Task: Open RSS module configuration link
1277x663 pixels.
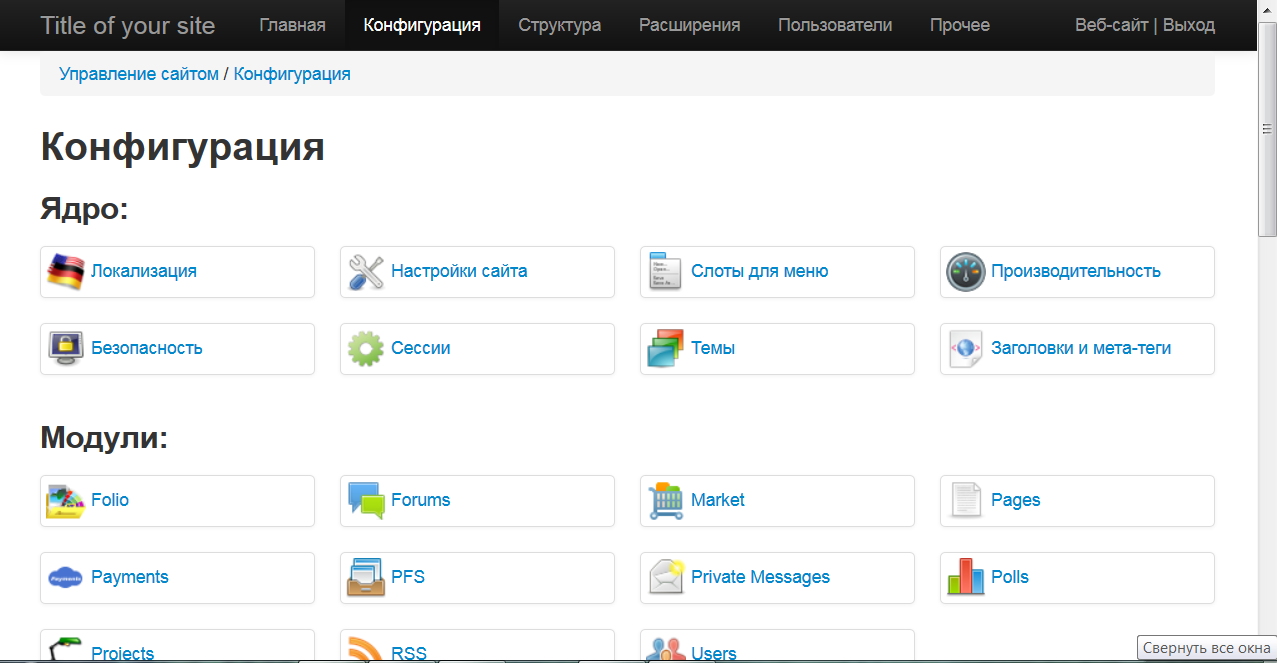Action: 409,653
